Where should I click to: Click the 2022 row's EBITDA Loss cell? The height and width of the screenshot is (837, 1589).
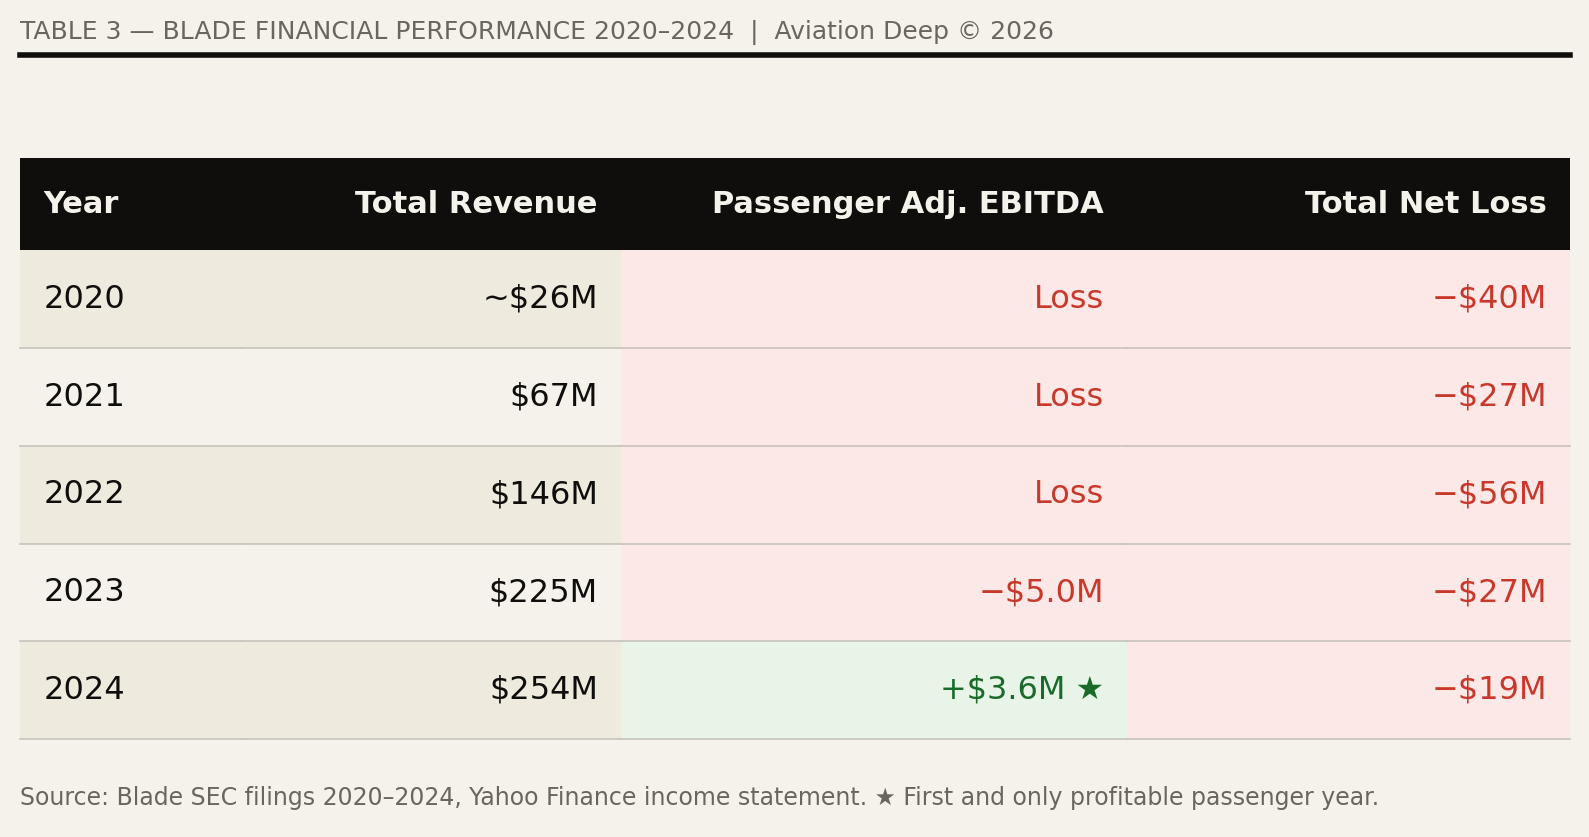[1068, 494]
